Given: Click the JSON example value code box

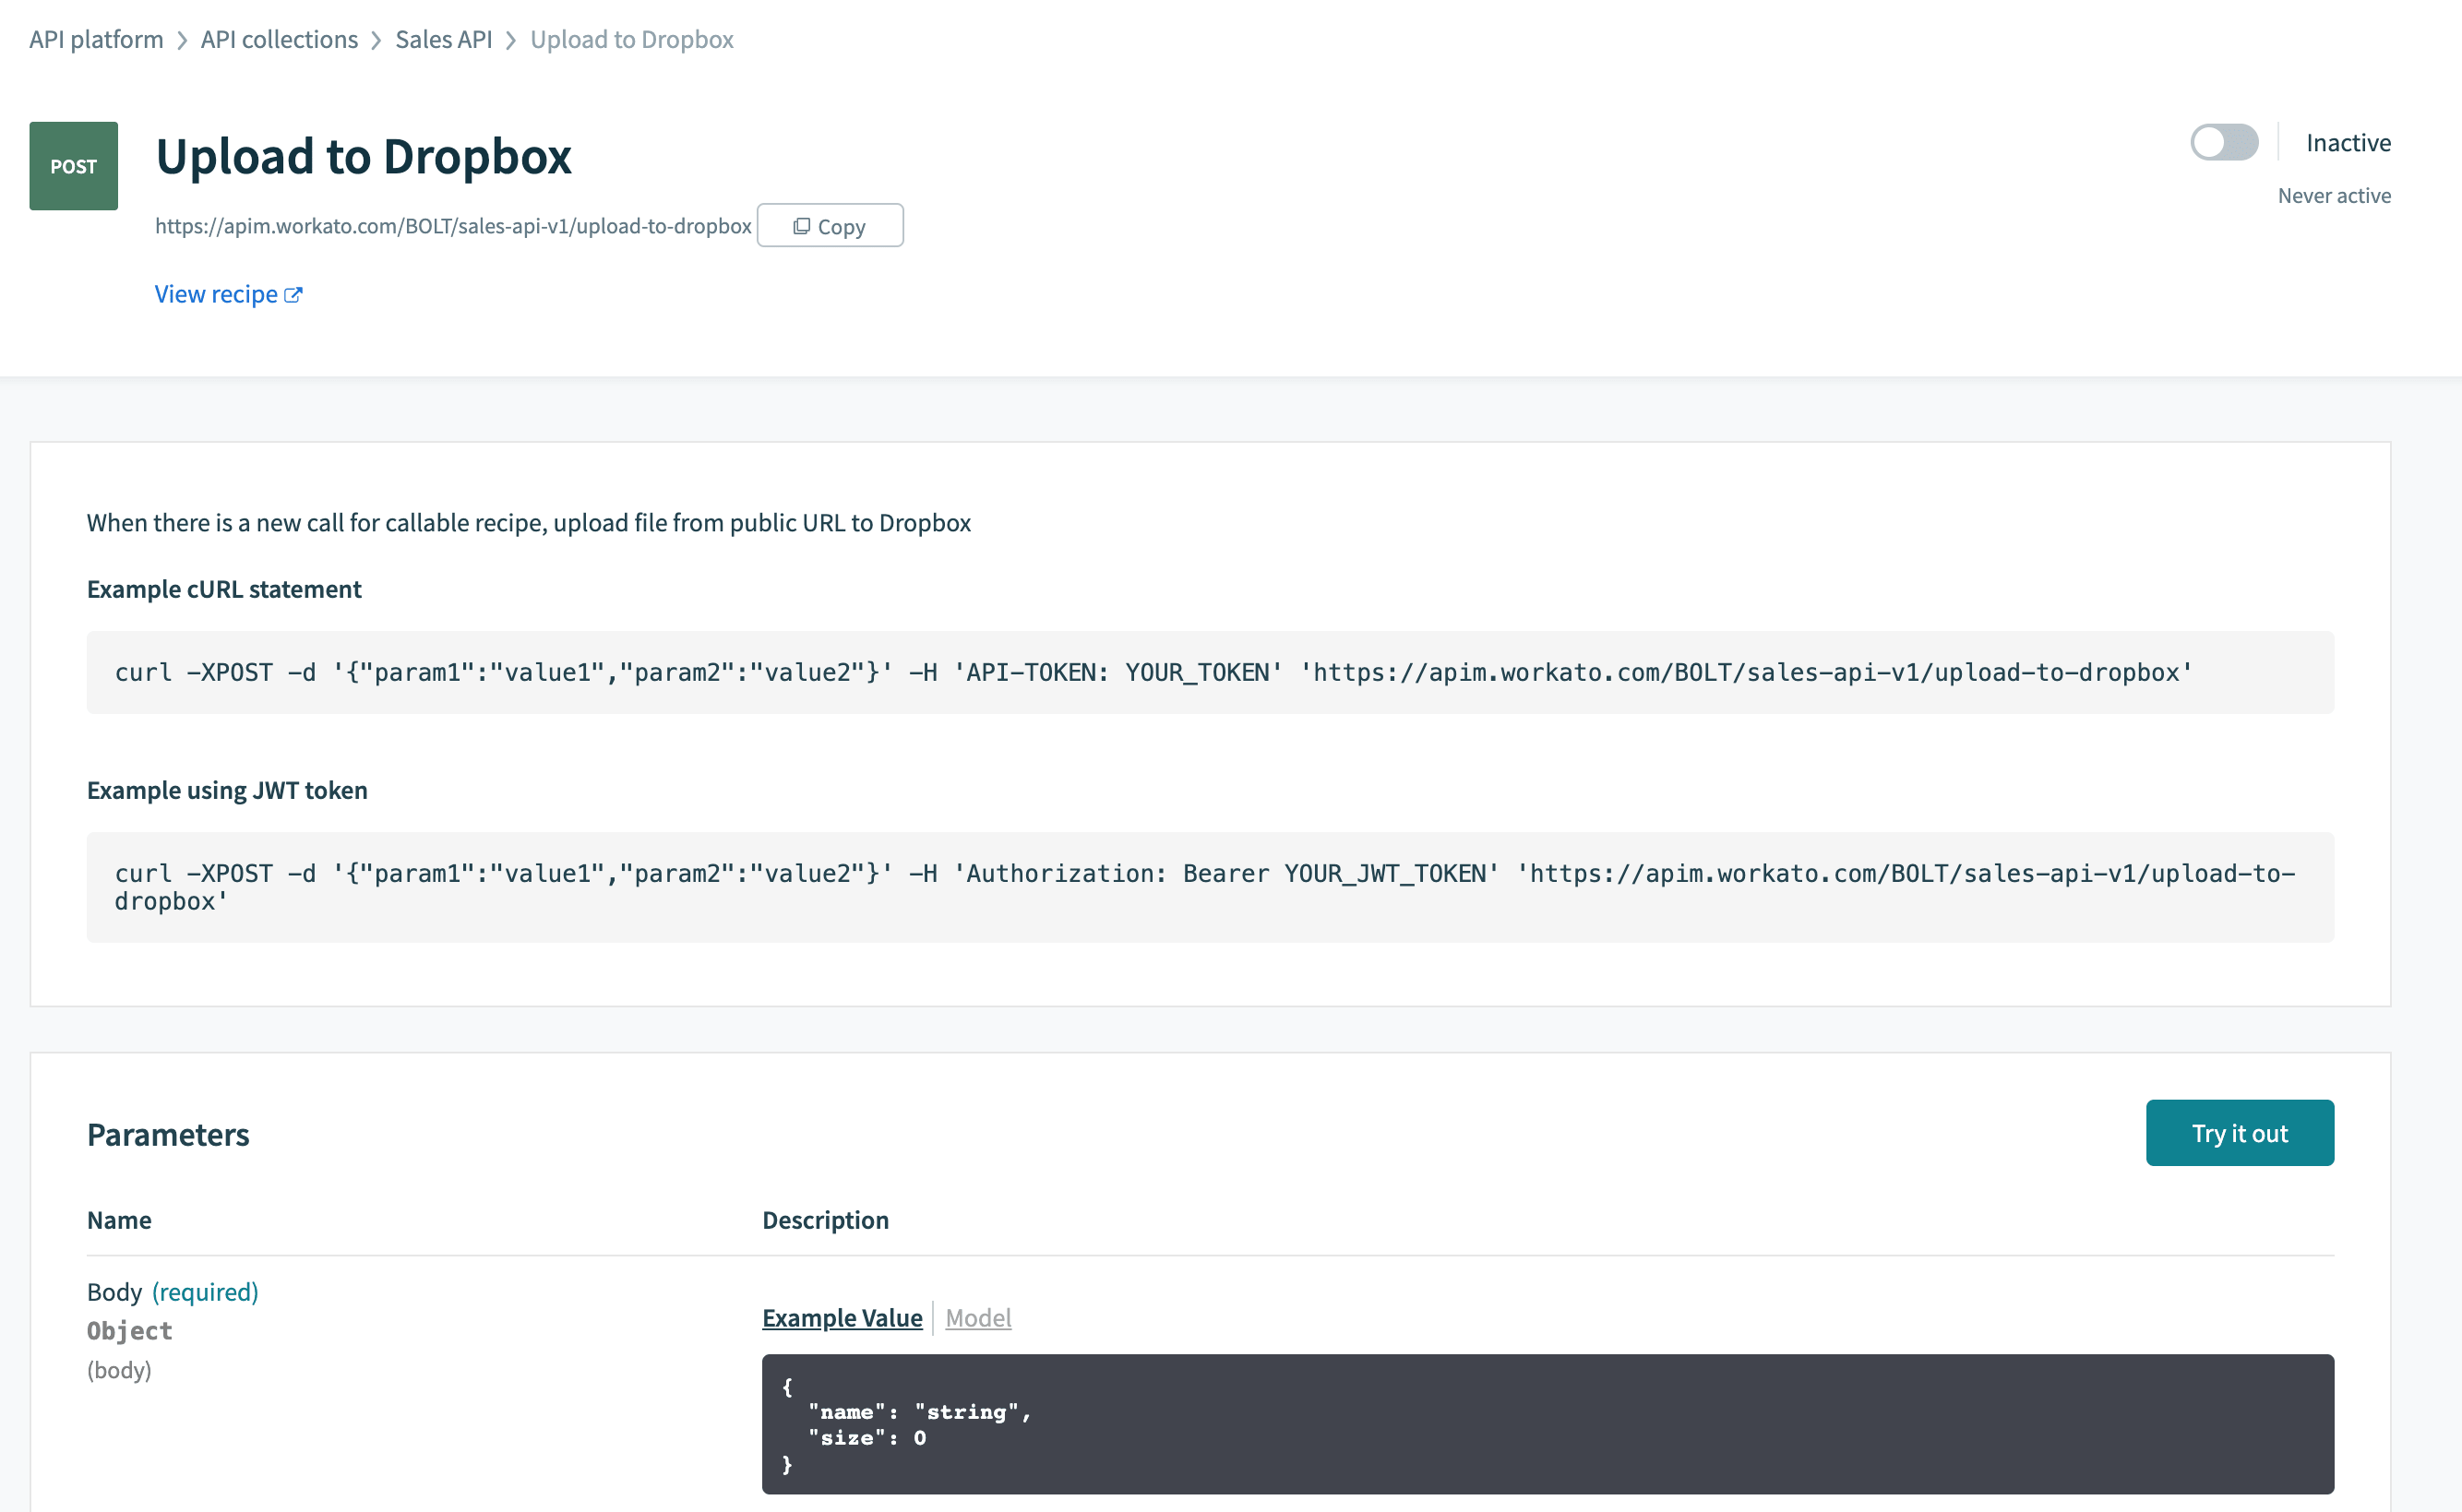Looking at the screenshot, I should click(x=1547, y=1424).
